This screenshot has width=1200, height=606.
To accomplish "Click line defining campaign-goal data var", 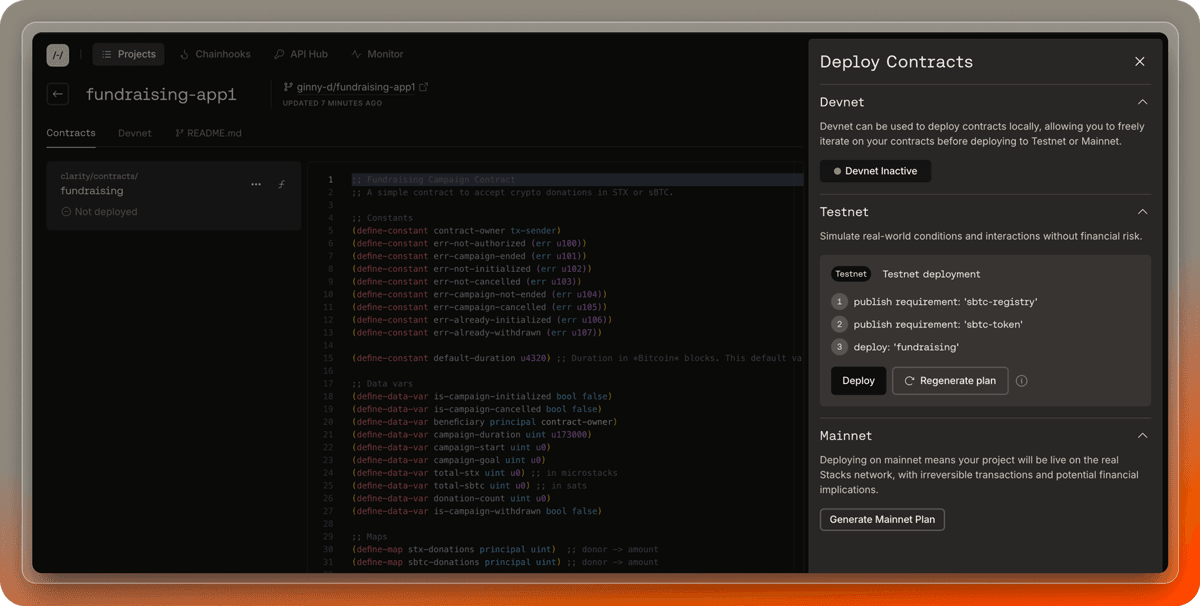I will click(450, 460).
